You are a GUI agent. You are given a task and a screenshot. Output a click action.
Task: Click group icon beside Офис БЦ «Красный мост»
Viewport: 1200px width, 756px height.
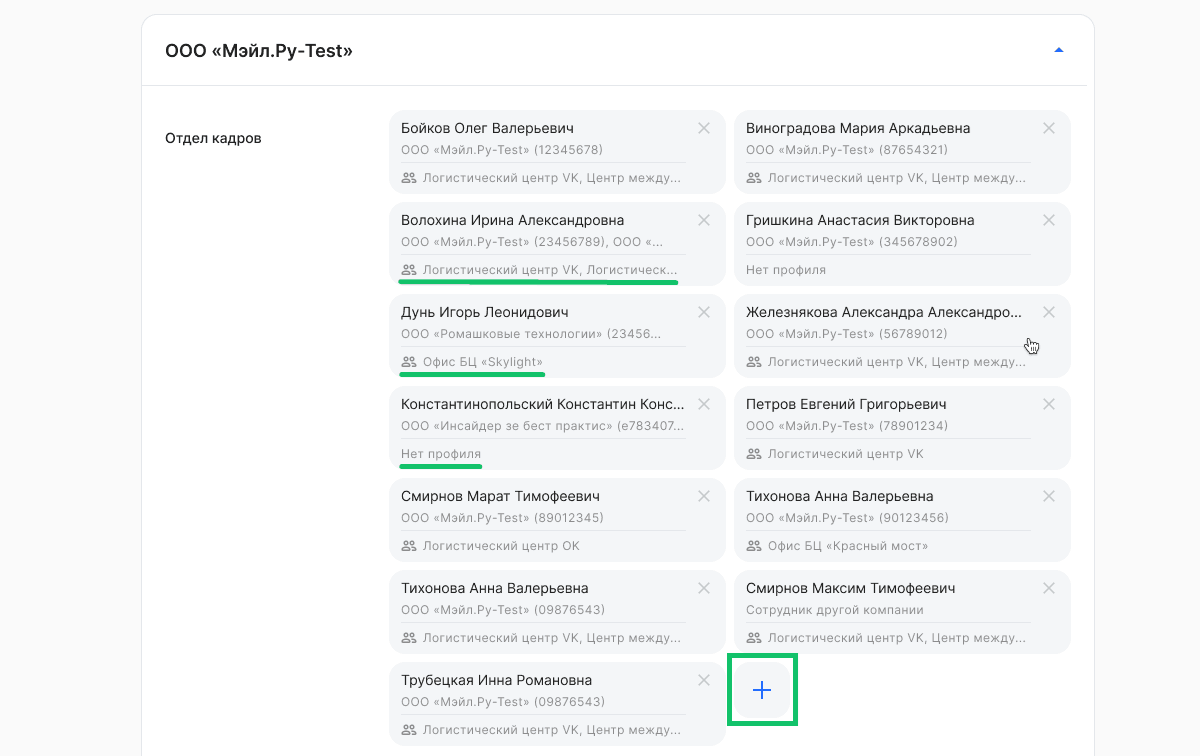(x=753, y=546)
